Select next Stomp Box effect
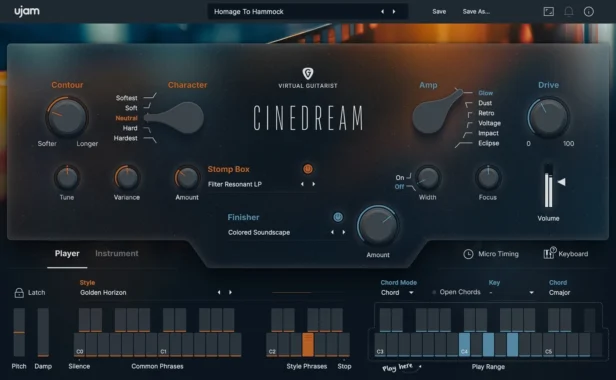The image size is (616, 380). (314, 184)
